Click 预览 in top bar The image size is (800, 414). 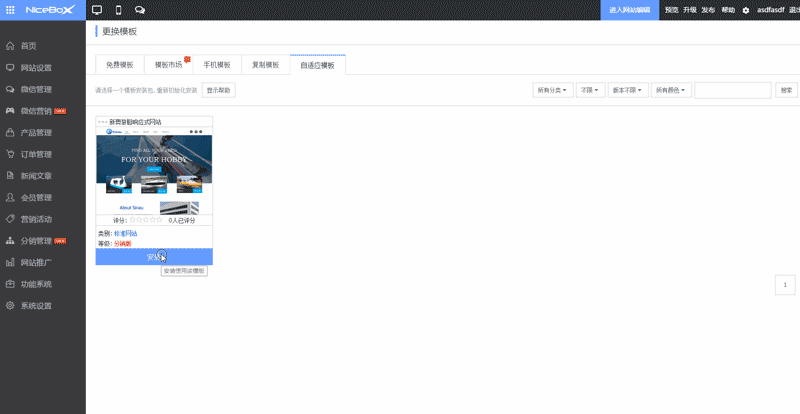click(671, 10)
